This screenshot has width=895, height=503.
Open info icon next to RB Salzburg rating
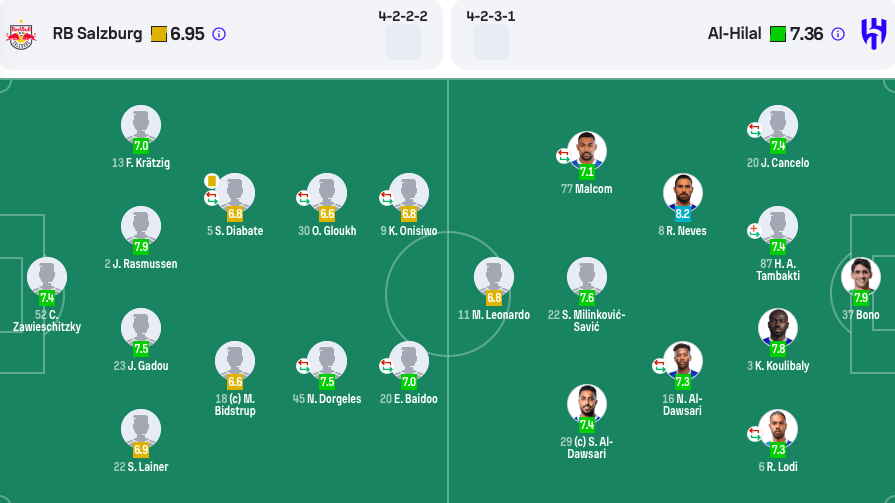(219, 34)
